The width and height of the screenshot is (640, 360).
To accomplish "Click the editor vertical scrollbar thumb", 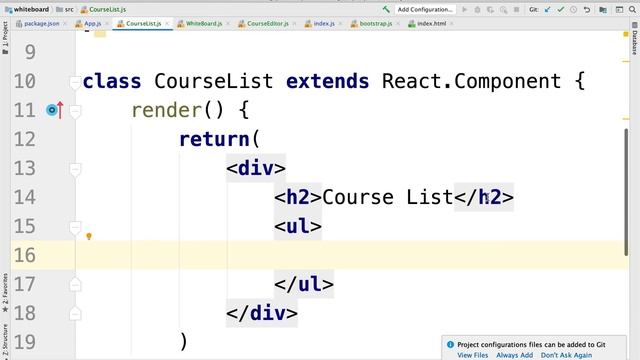I will click(626, 192).
